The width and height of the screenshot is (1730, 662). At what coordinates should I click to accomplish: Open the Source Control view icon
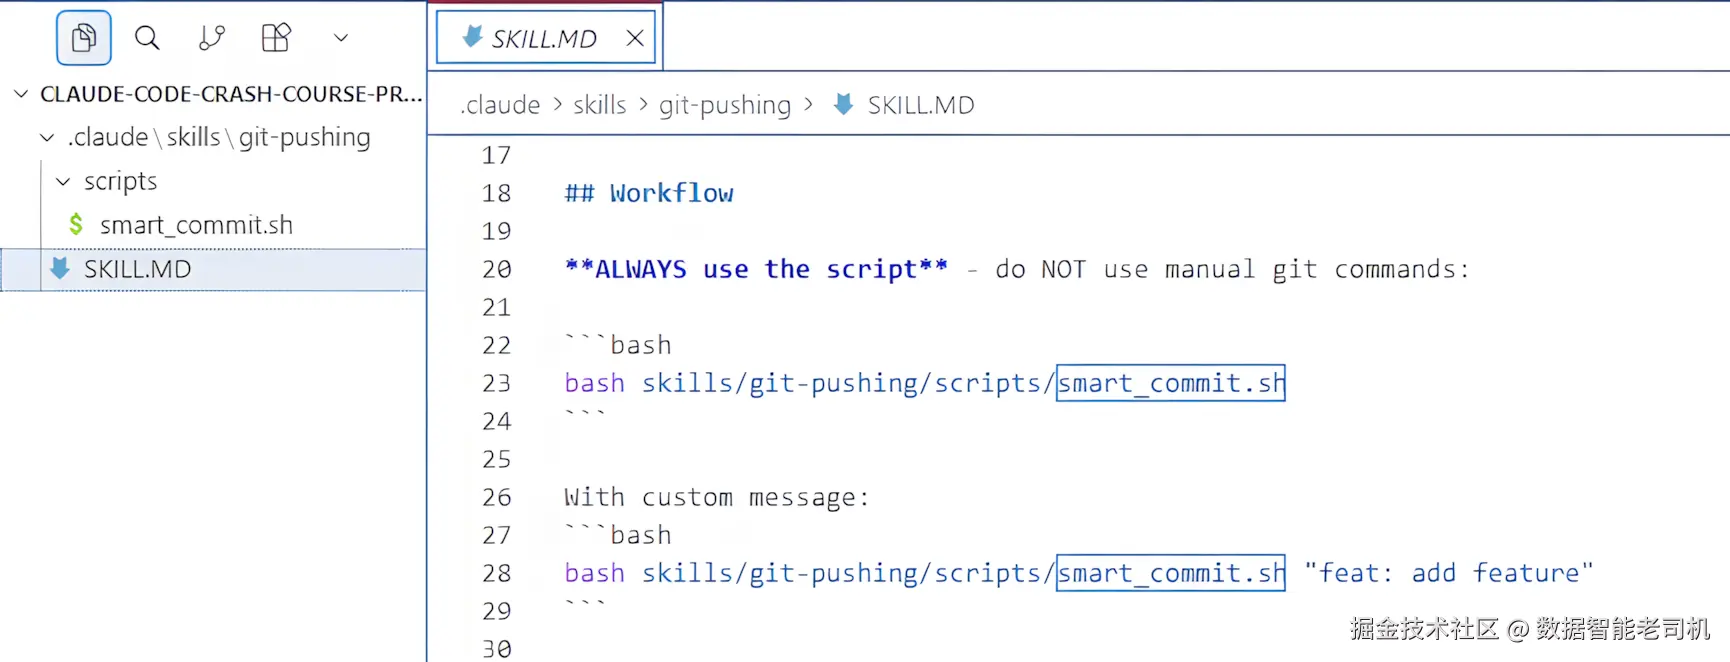point(212,38)
